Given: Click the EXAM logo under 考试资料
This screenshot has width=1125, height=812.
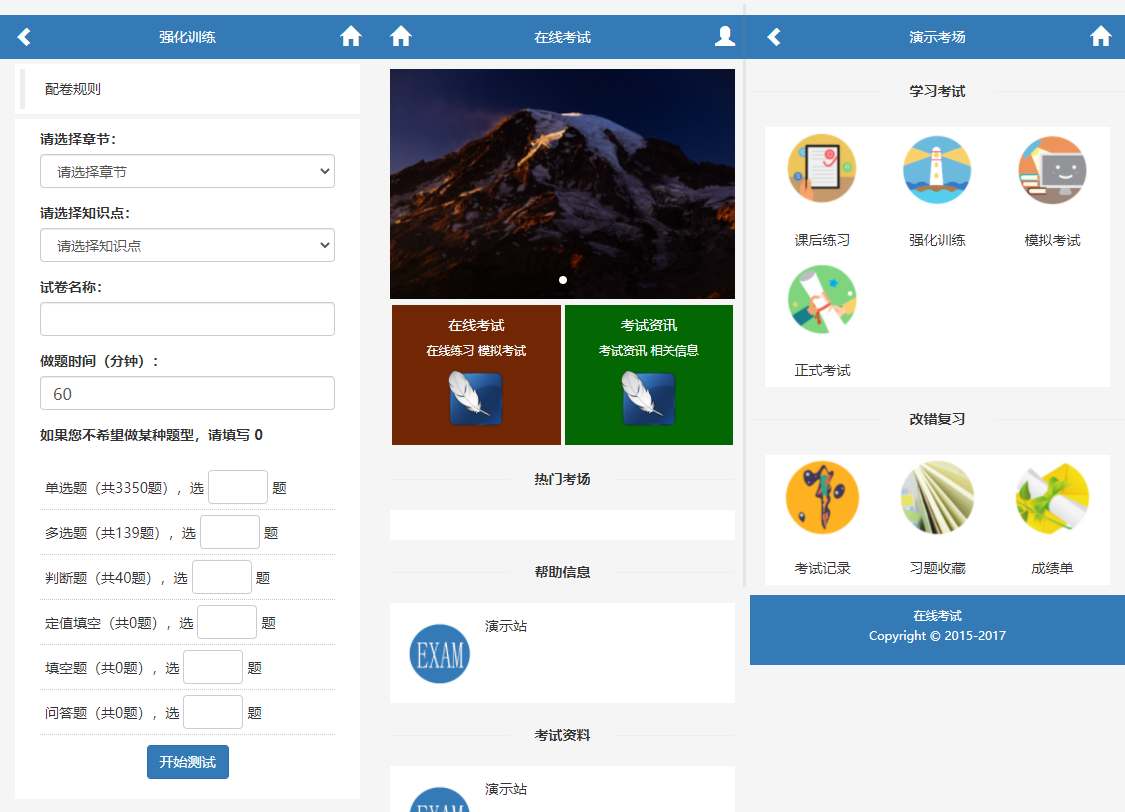Looking at the screenshot, I should [440, 800].
